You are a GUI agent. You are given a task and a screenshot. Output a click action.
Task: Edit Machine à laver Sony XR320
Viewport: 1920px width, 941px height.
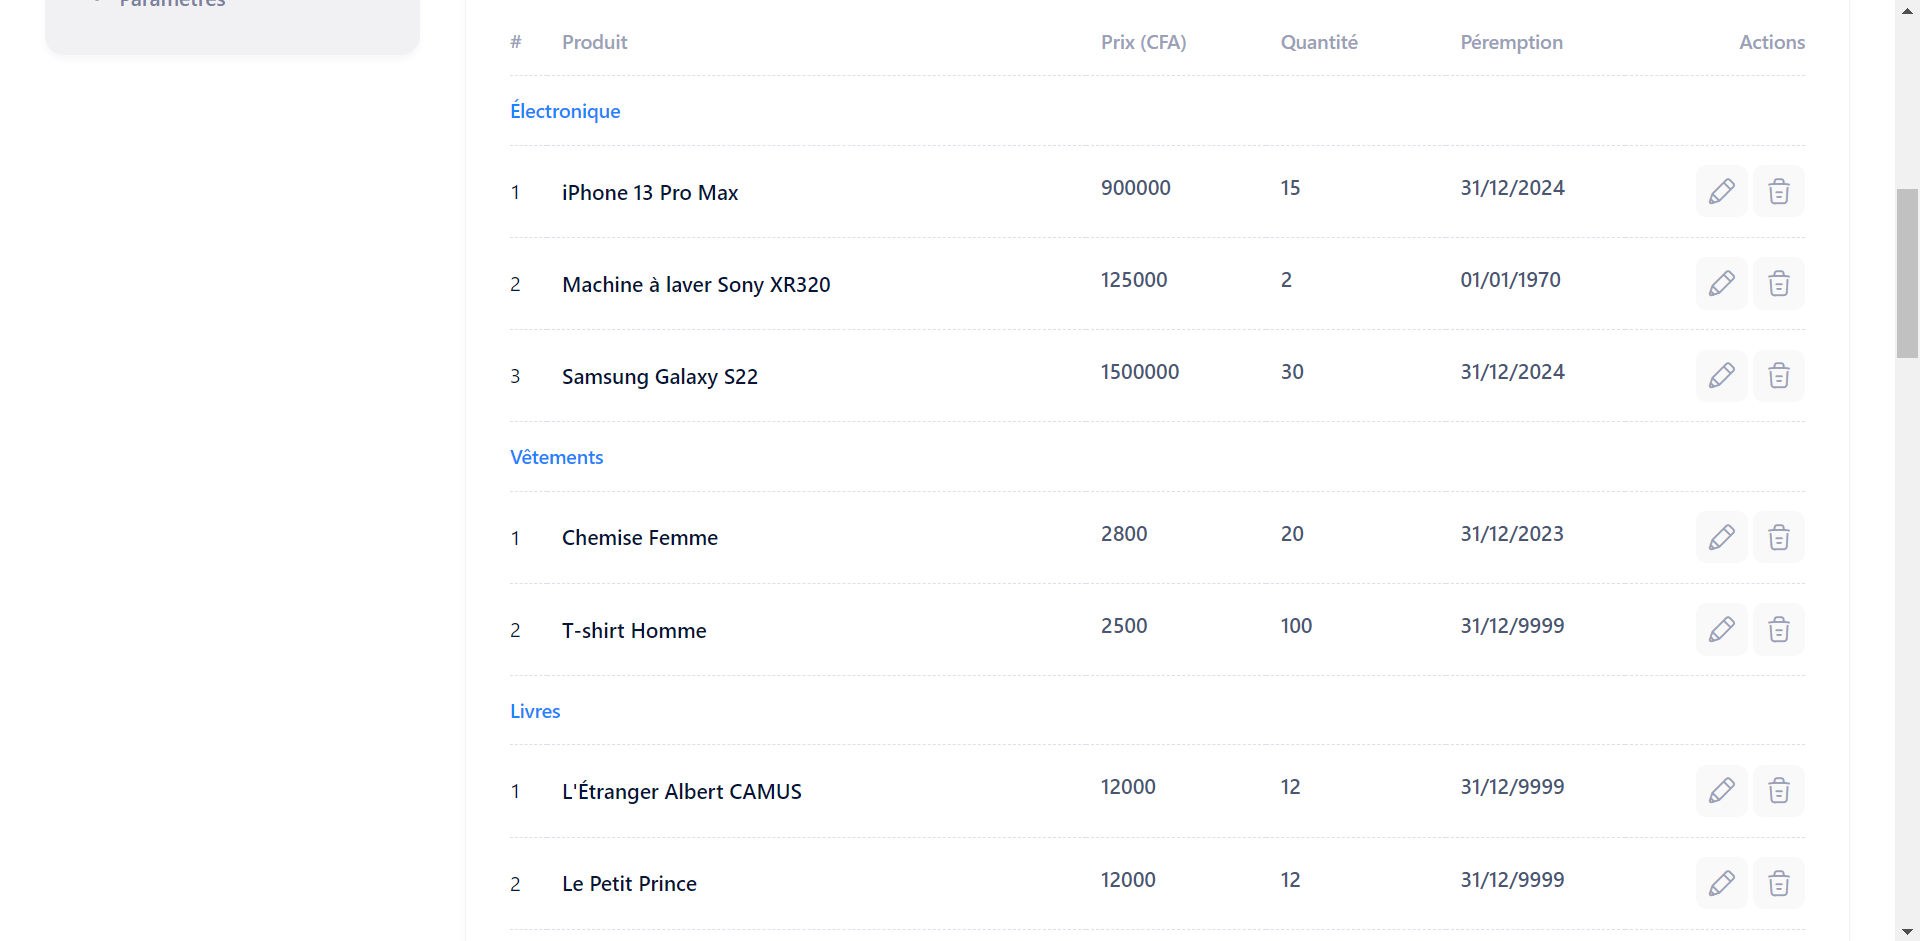coord(1721,283)
